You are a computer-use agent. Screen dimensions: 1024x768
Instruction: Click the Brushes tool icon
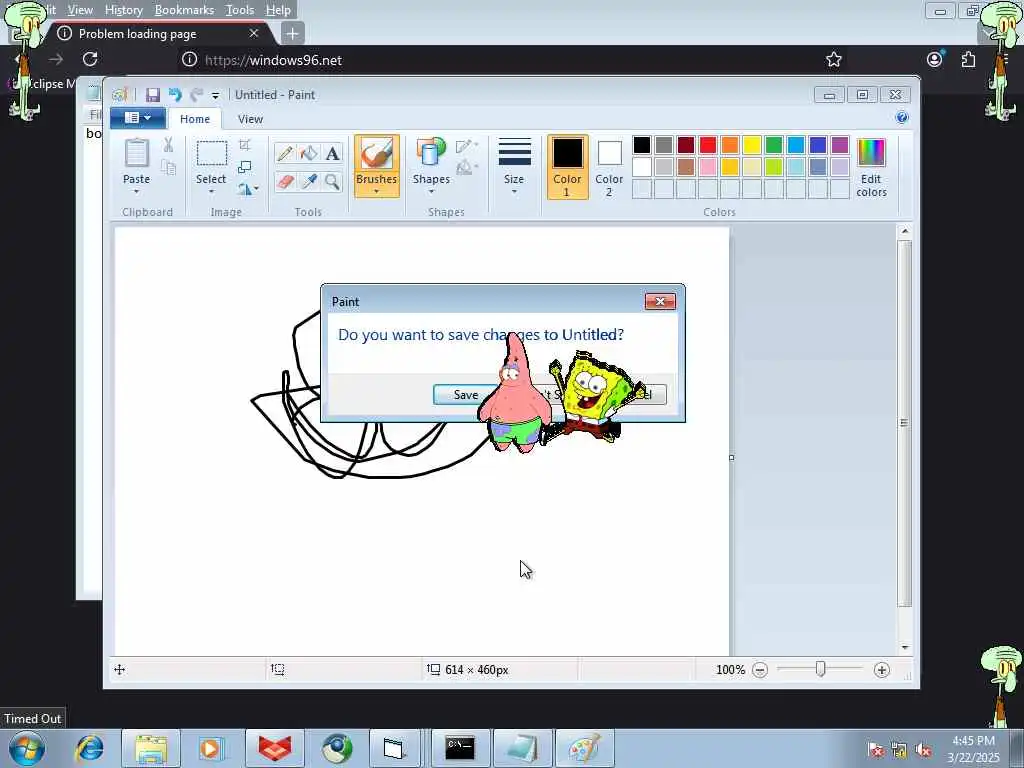(377, 154)
